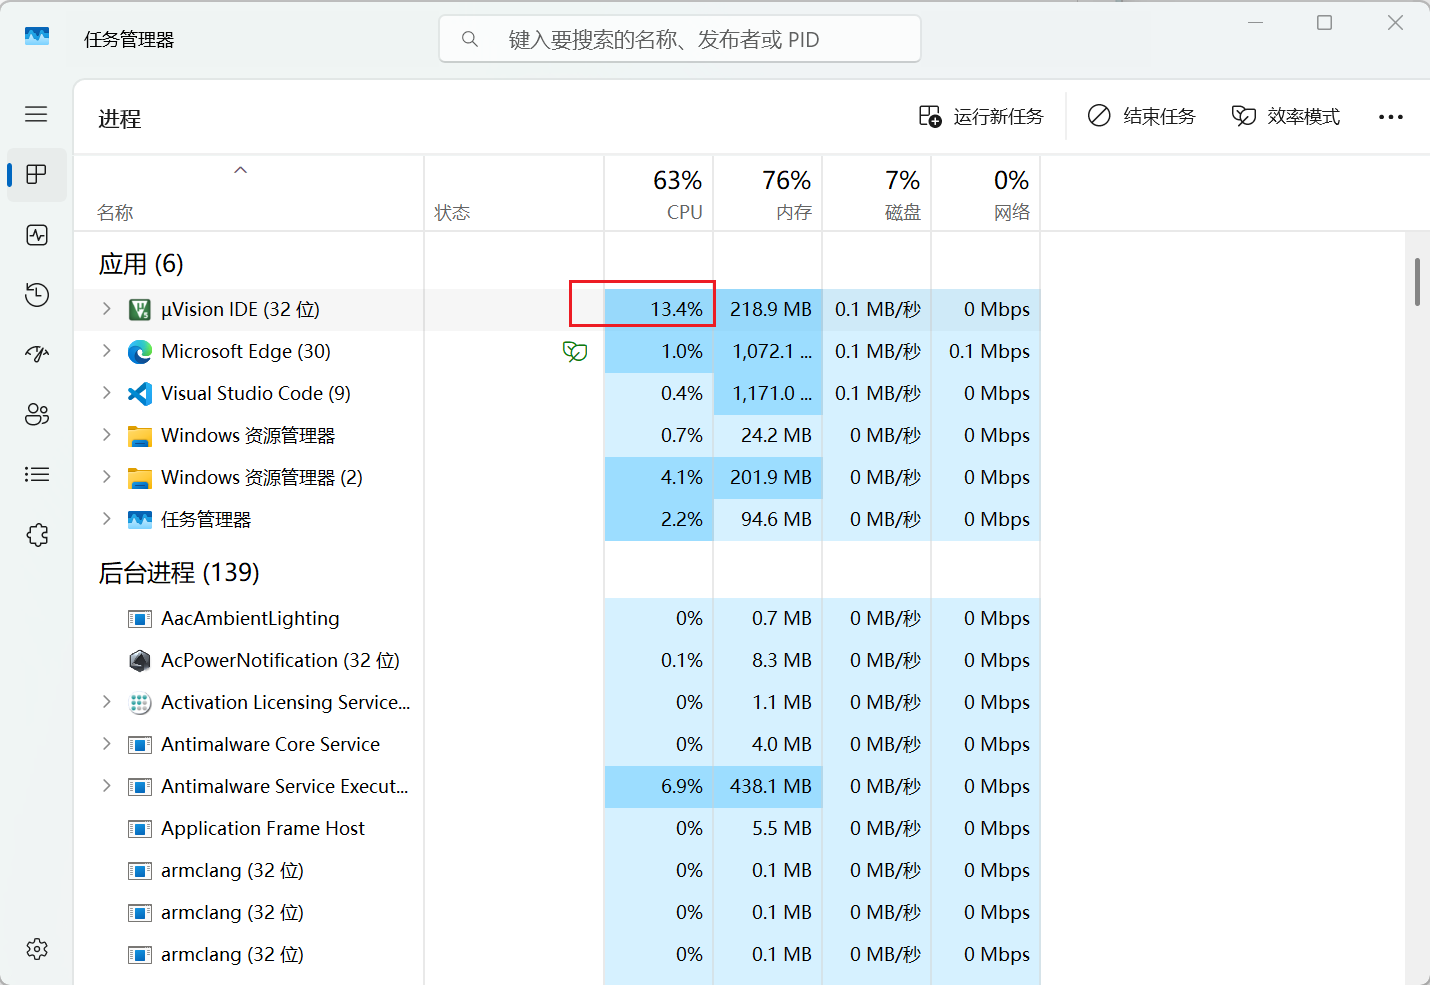Screen dimensions: 1430x985
Task: Expand the first Windows 资源管理器 row
Action: 106,435
